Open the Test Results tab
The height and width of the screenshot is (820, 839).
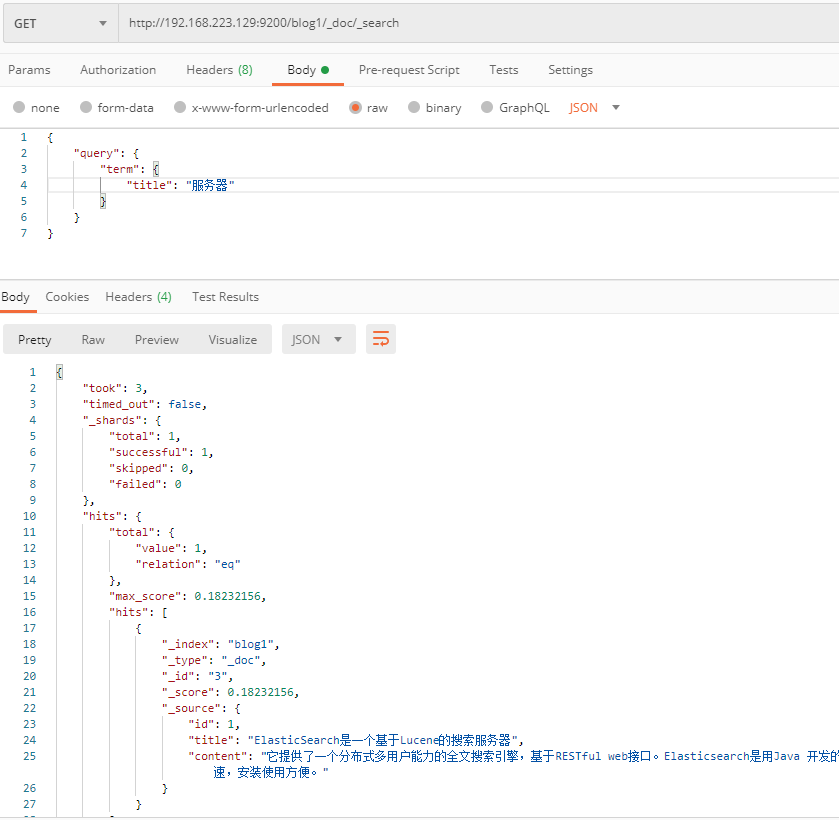click(x=225, y=297)
